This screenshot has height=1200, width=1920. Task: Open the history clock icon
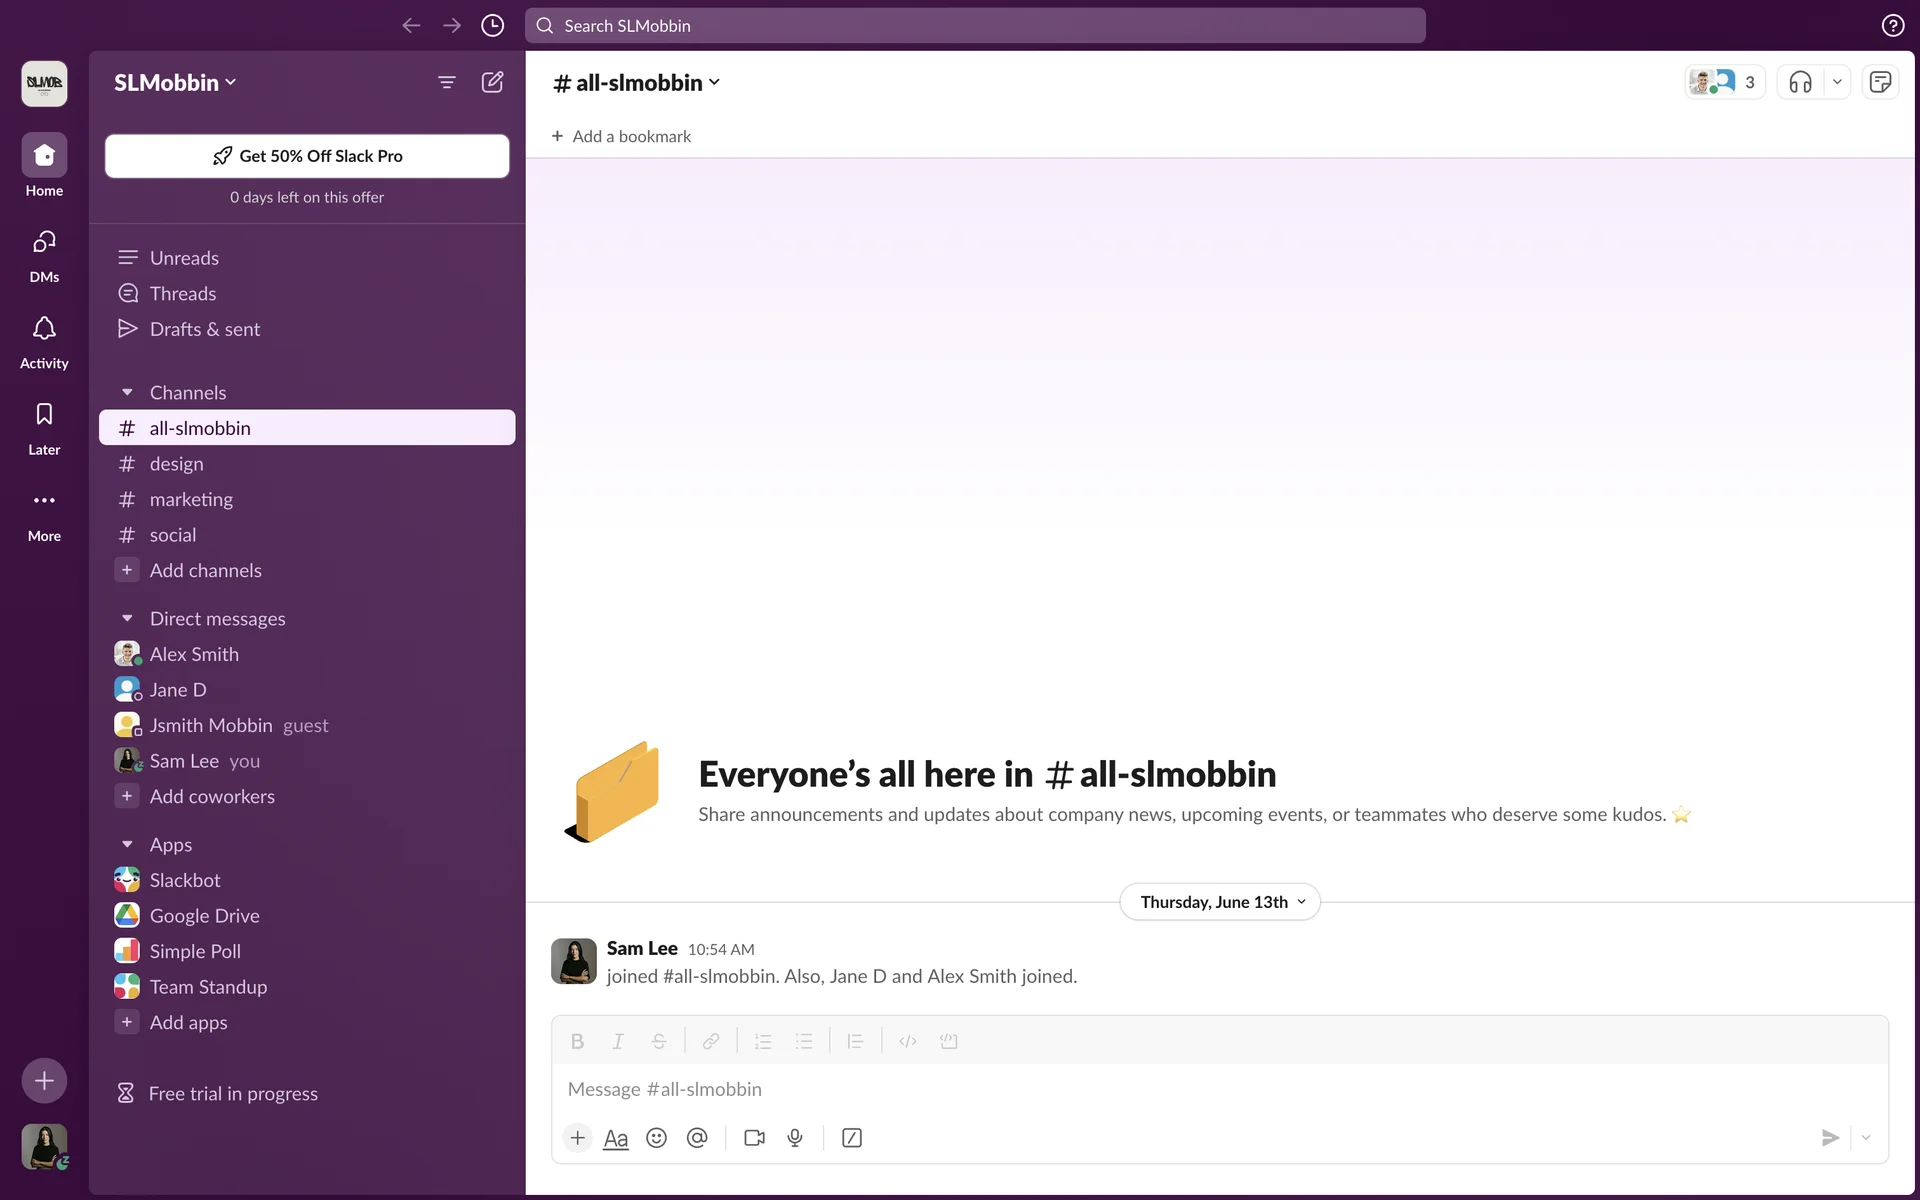point(492,26)
